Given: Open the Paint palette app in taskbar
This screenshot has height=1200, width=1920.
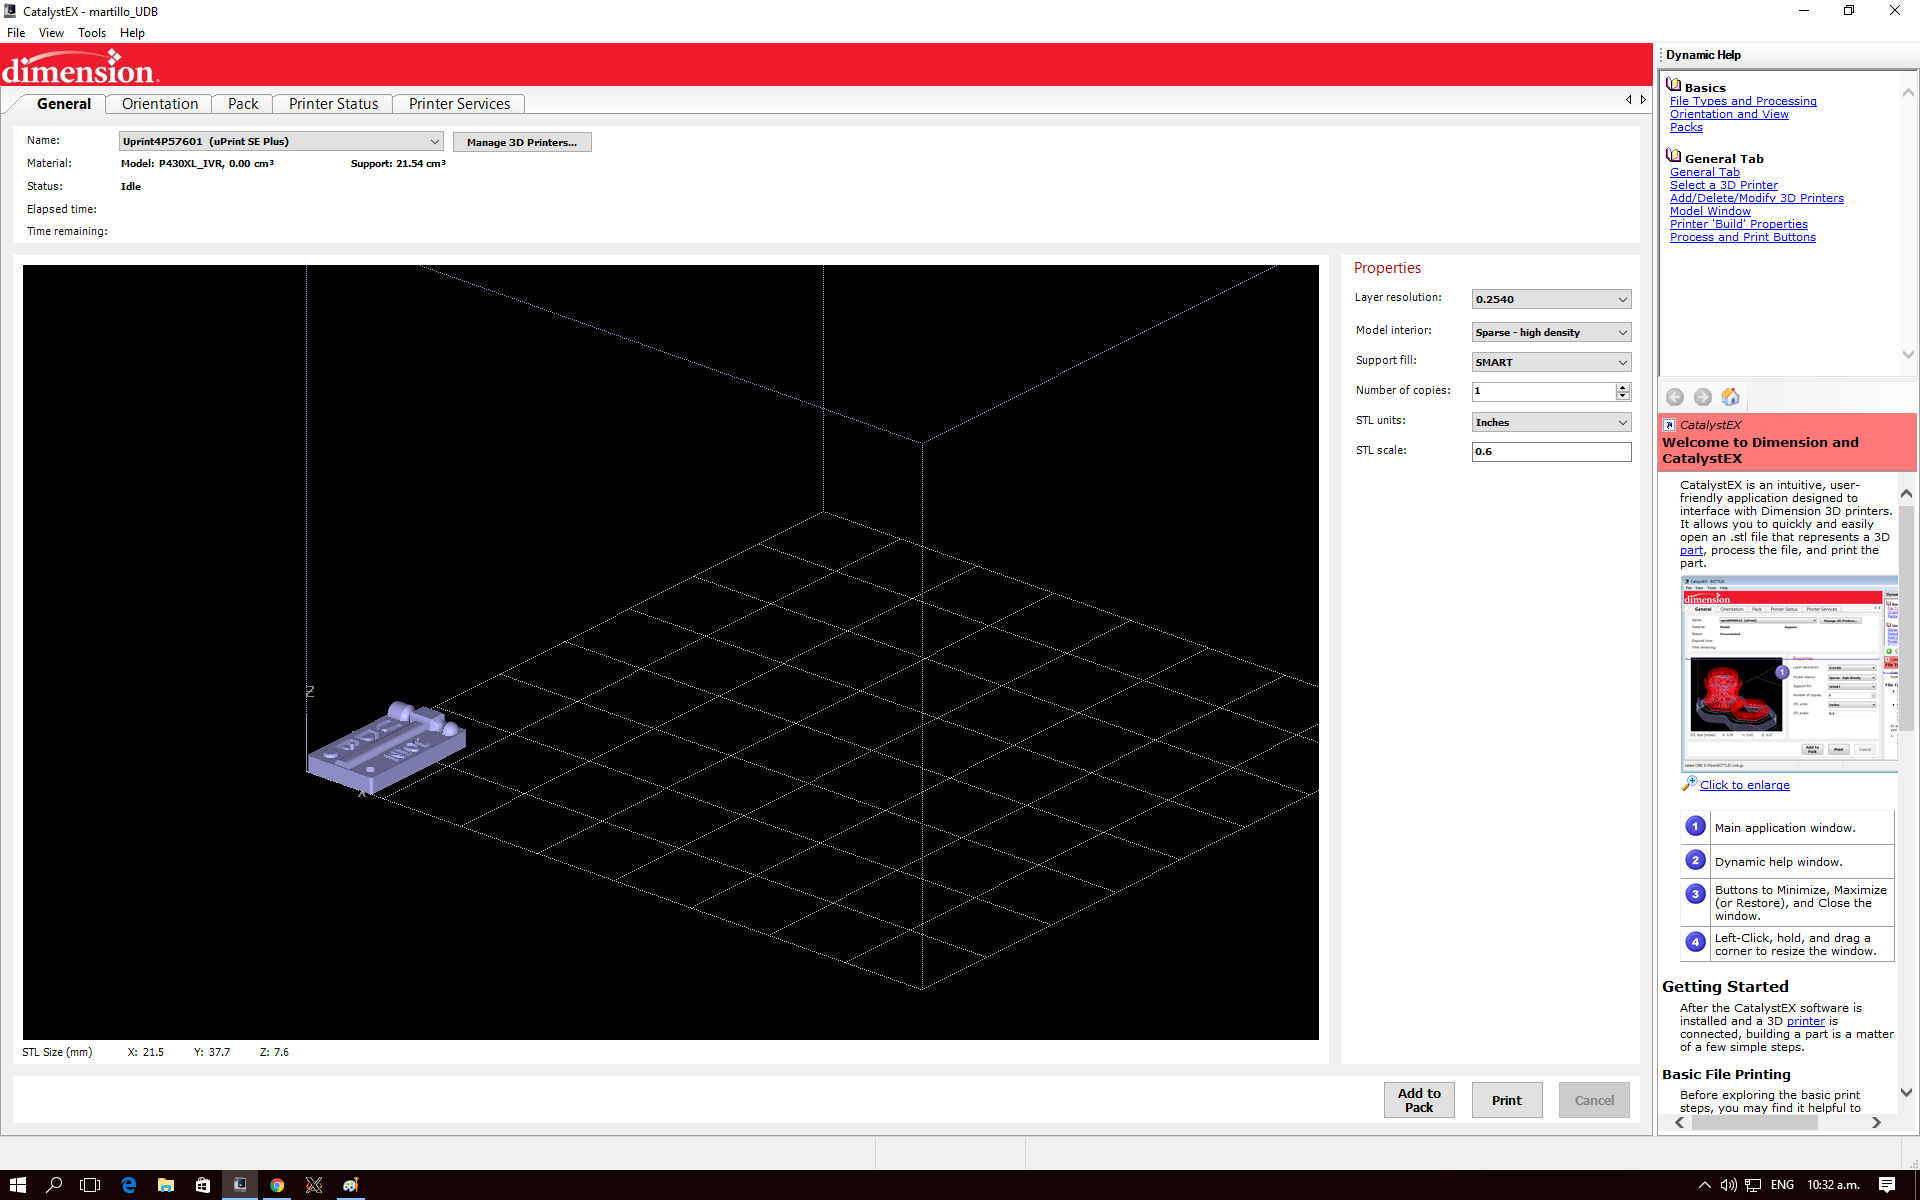Looking at the screenshot, I should coord(351,1185).
